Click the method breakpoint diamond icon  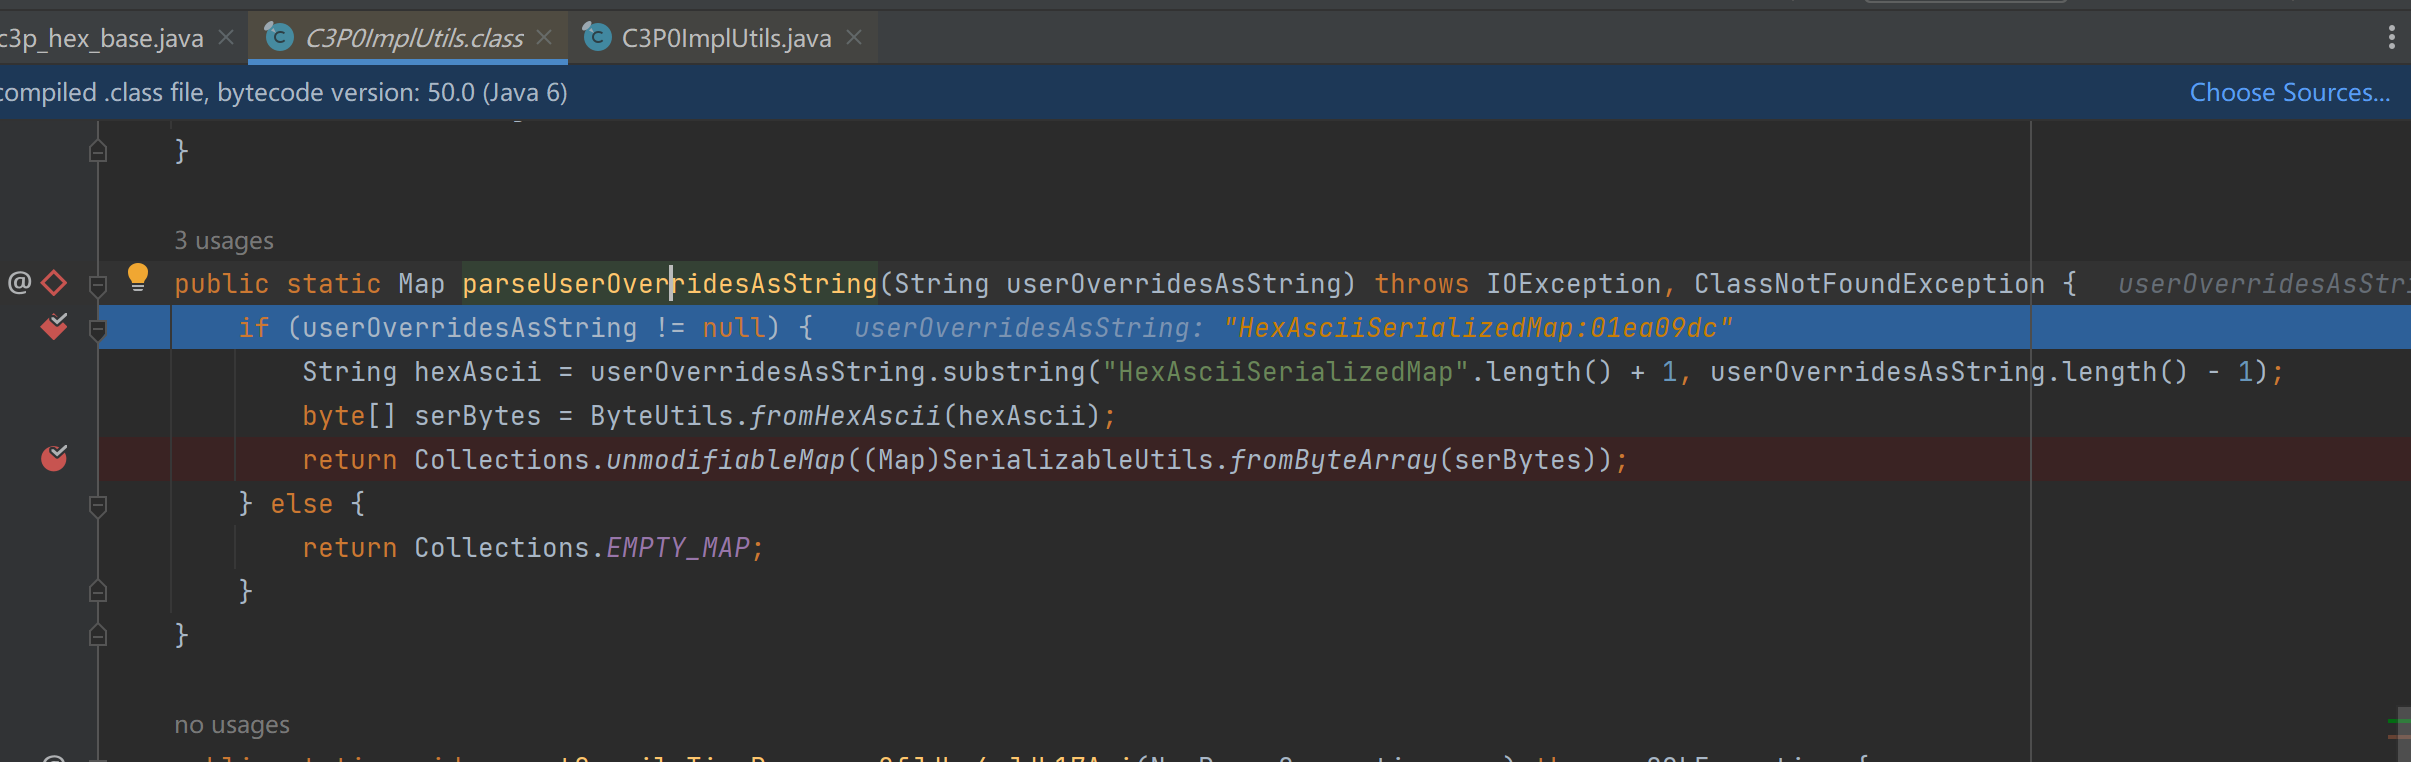point(54,283)
